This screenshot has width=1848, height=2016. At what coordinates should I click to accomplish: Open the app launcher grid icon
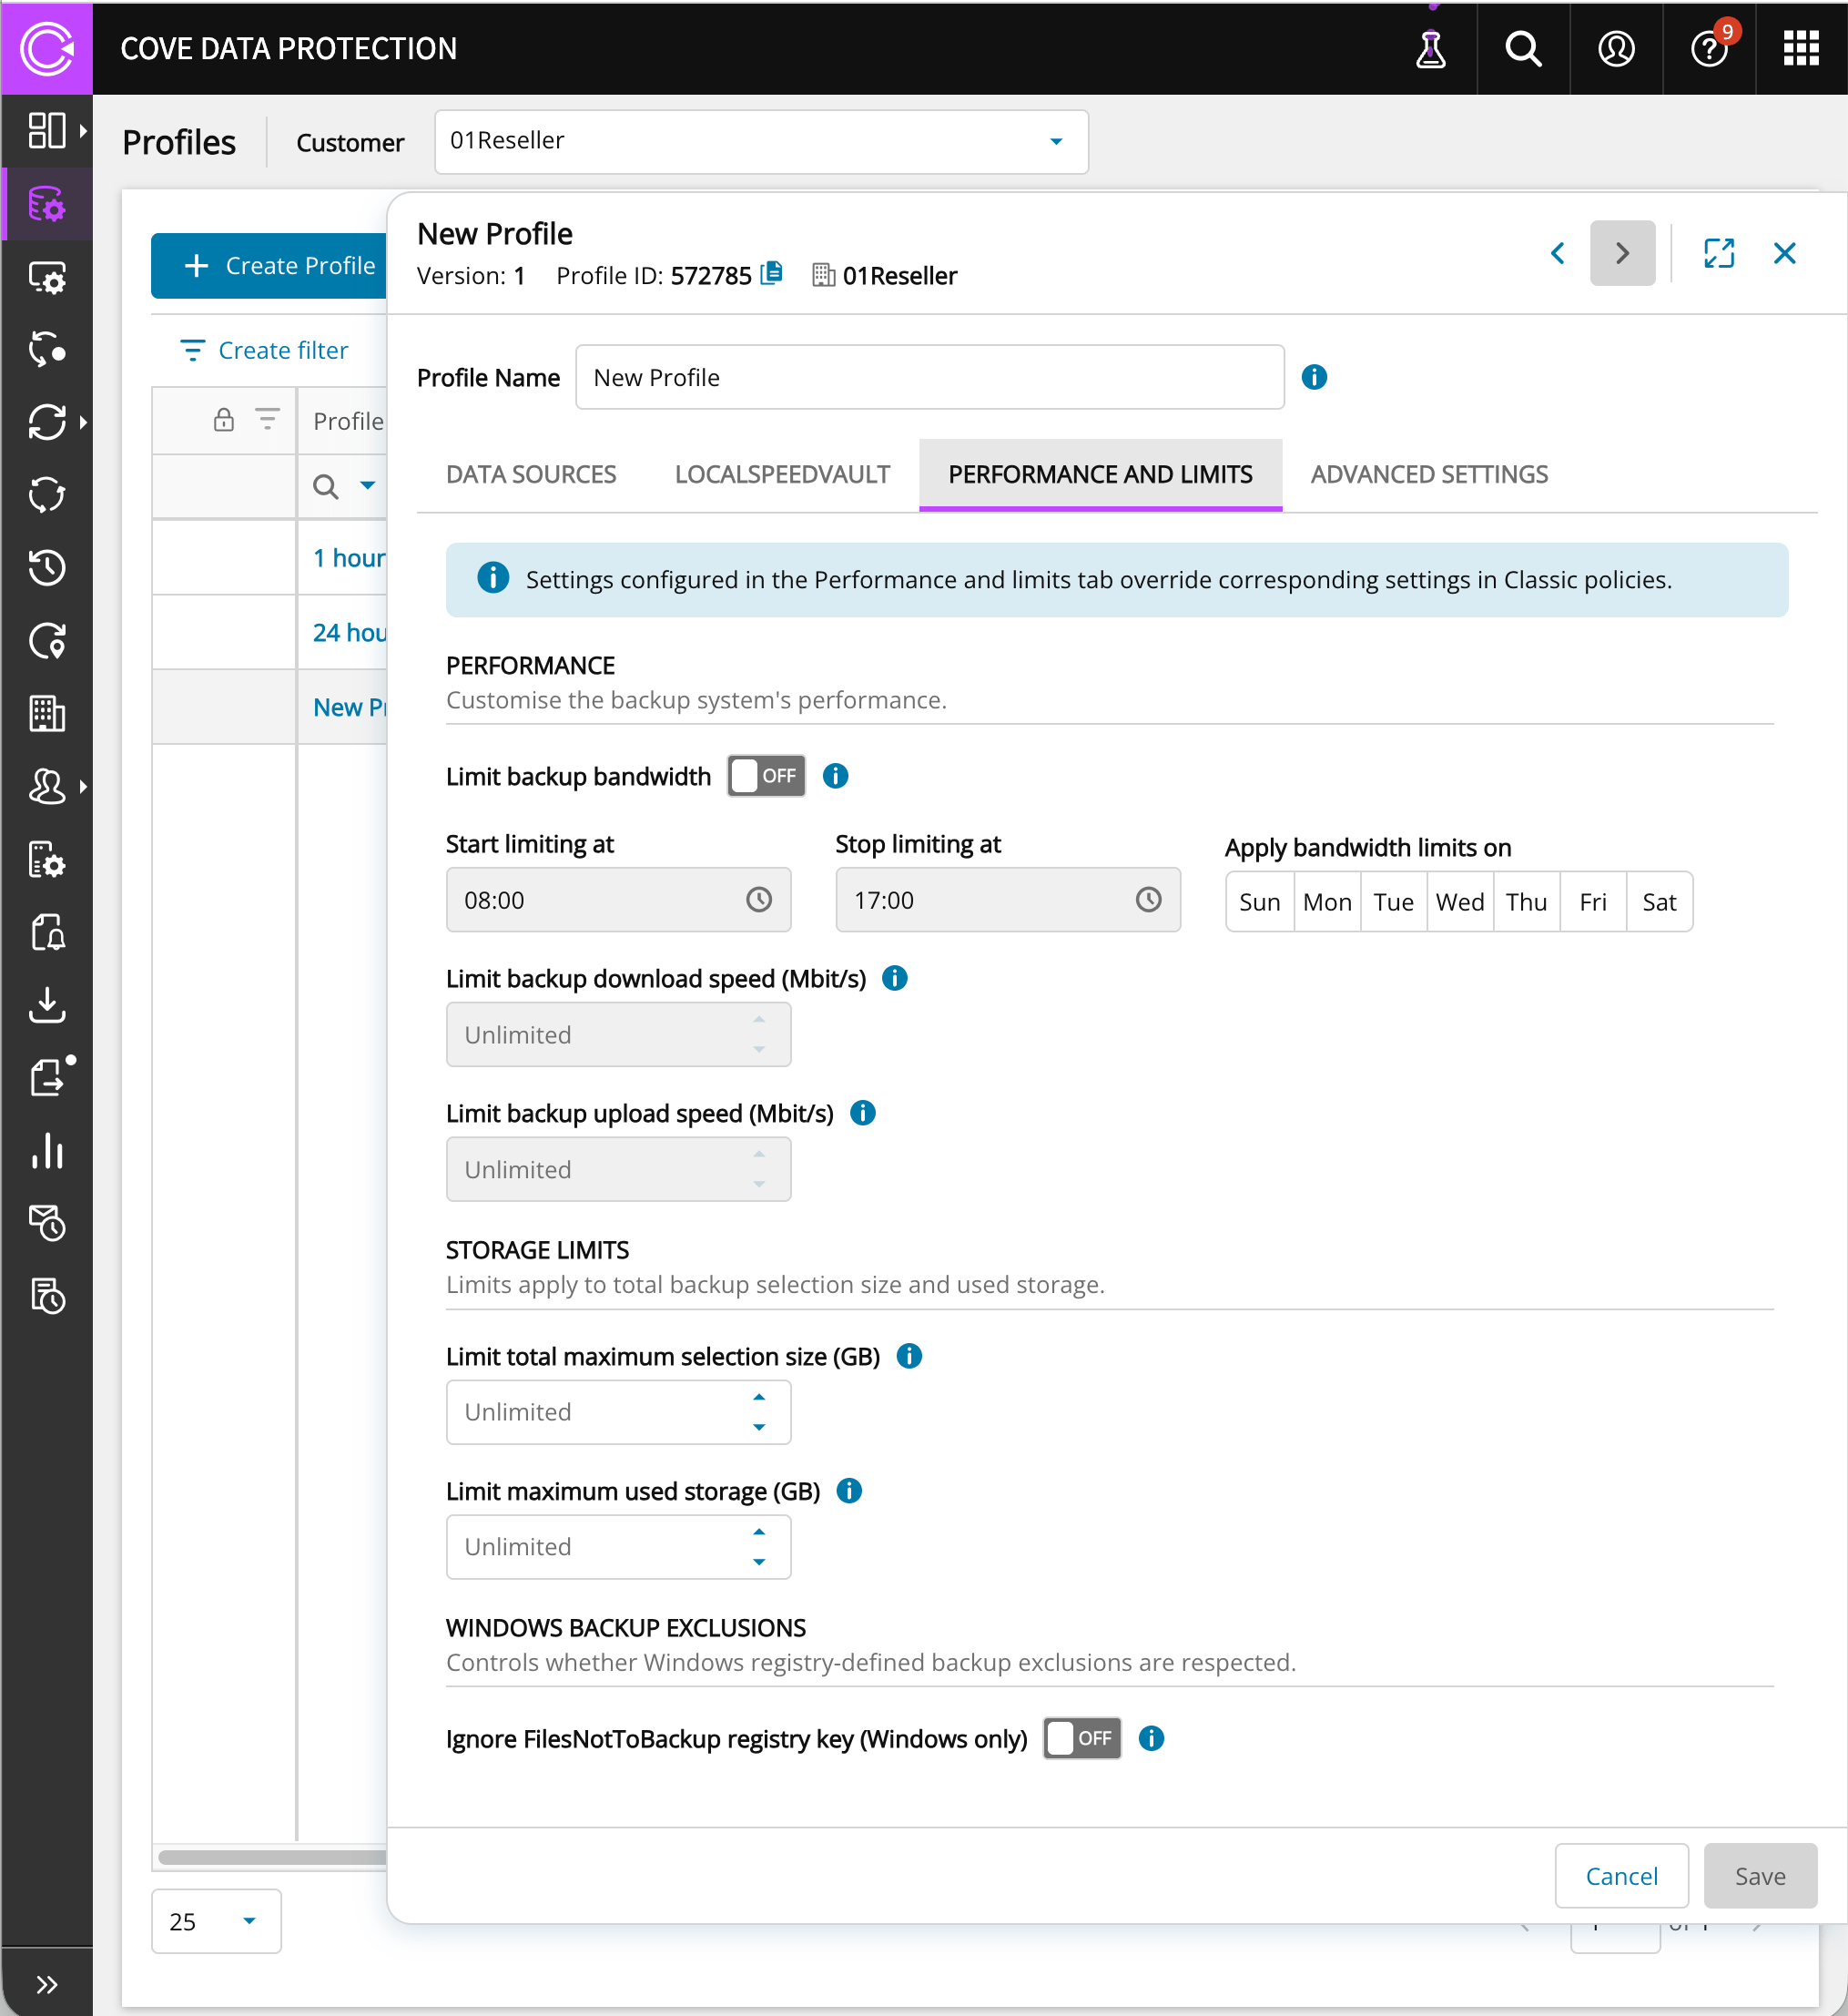click(x=1801, y=48)
